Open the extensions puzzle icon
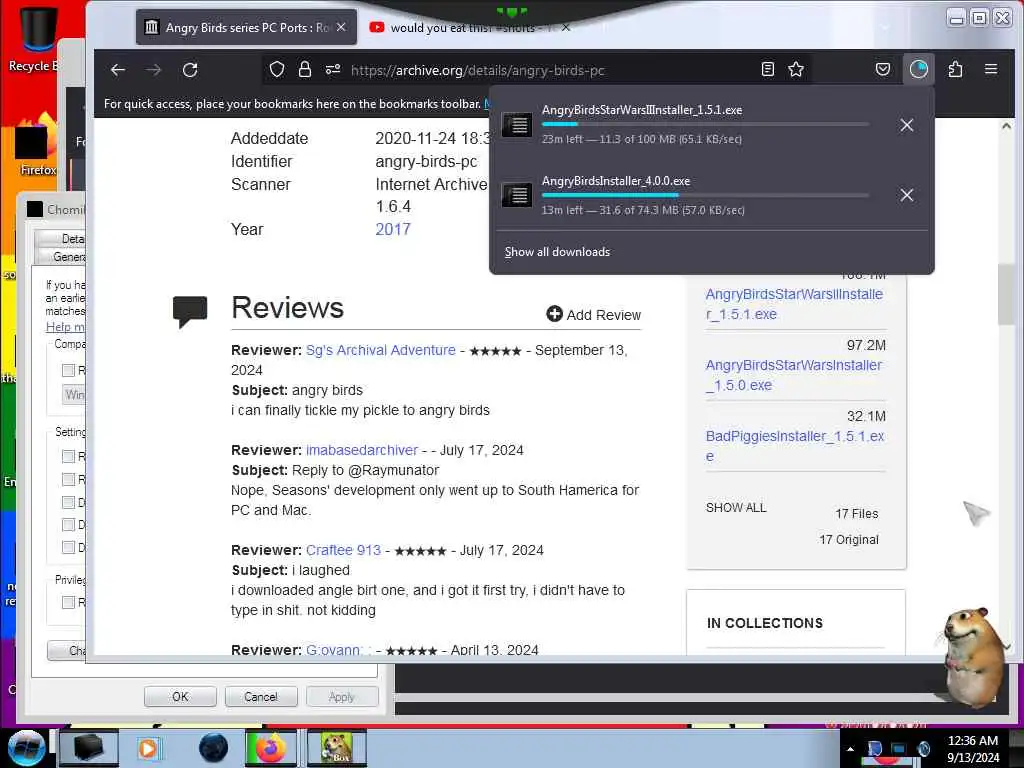 pyautogui.click(x=955, y=69)
